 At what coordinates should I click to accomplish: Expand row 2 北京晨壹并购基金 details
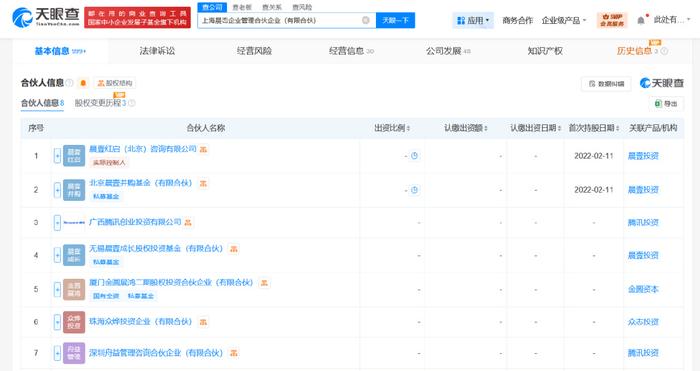coord(57,190)
